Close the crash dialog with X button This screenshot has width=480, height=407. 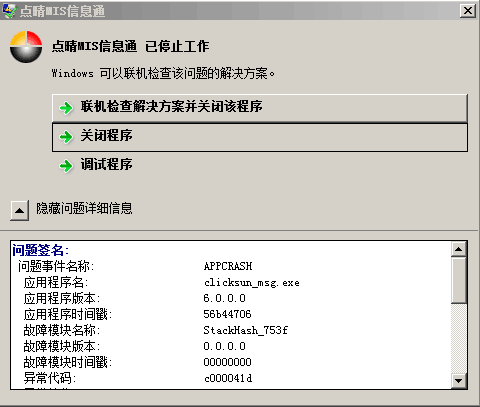[x=468, y=11]
